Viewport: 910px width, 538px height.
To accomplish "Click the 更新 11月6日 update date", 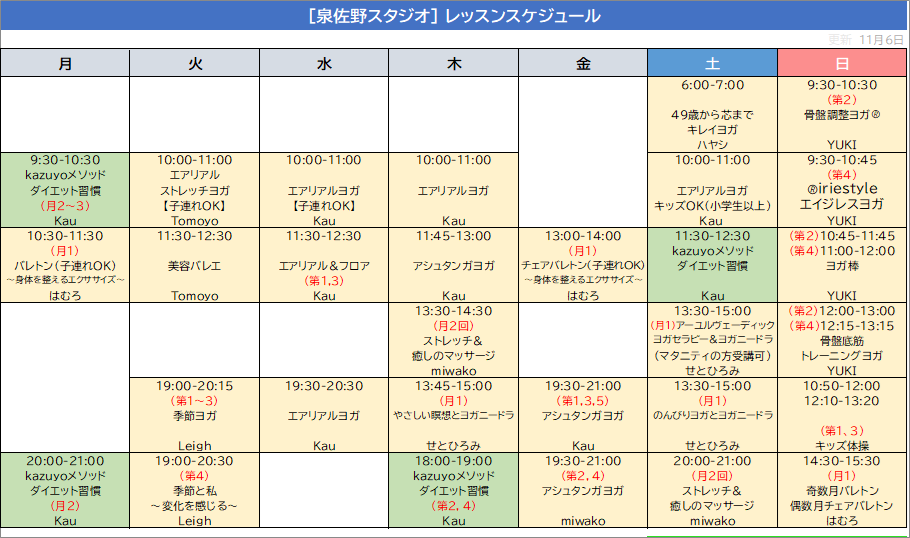I will (x=865, y=39).
